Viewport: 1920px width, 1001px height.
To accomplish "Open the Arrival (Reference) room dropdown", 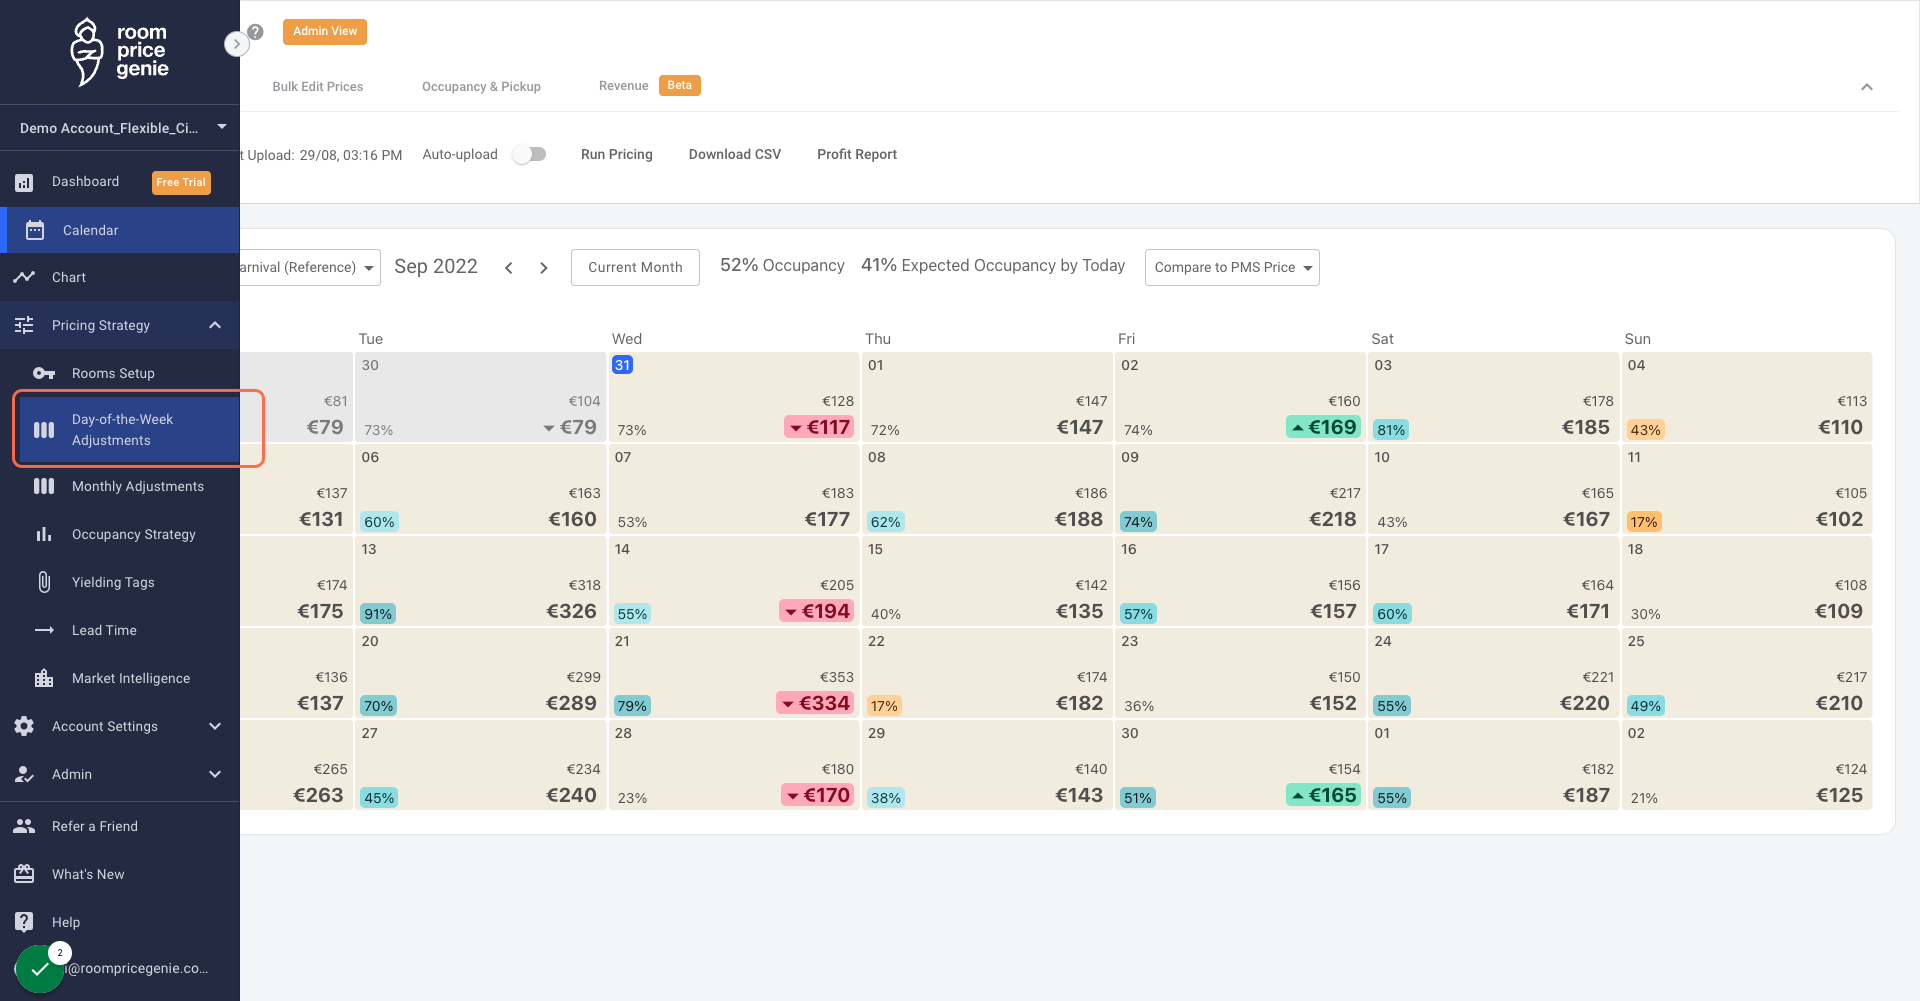I will [310, 267].
